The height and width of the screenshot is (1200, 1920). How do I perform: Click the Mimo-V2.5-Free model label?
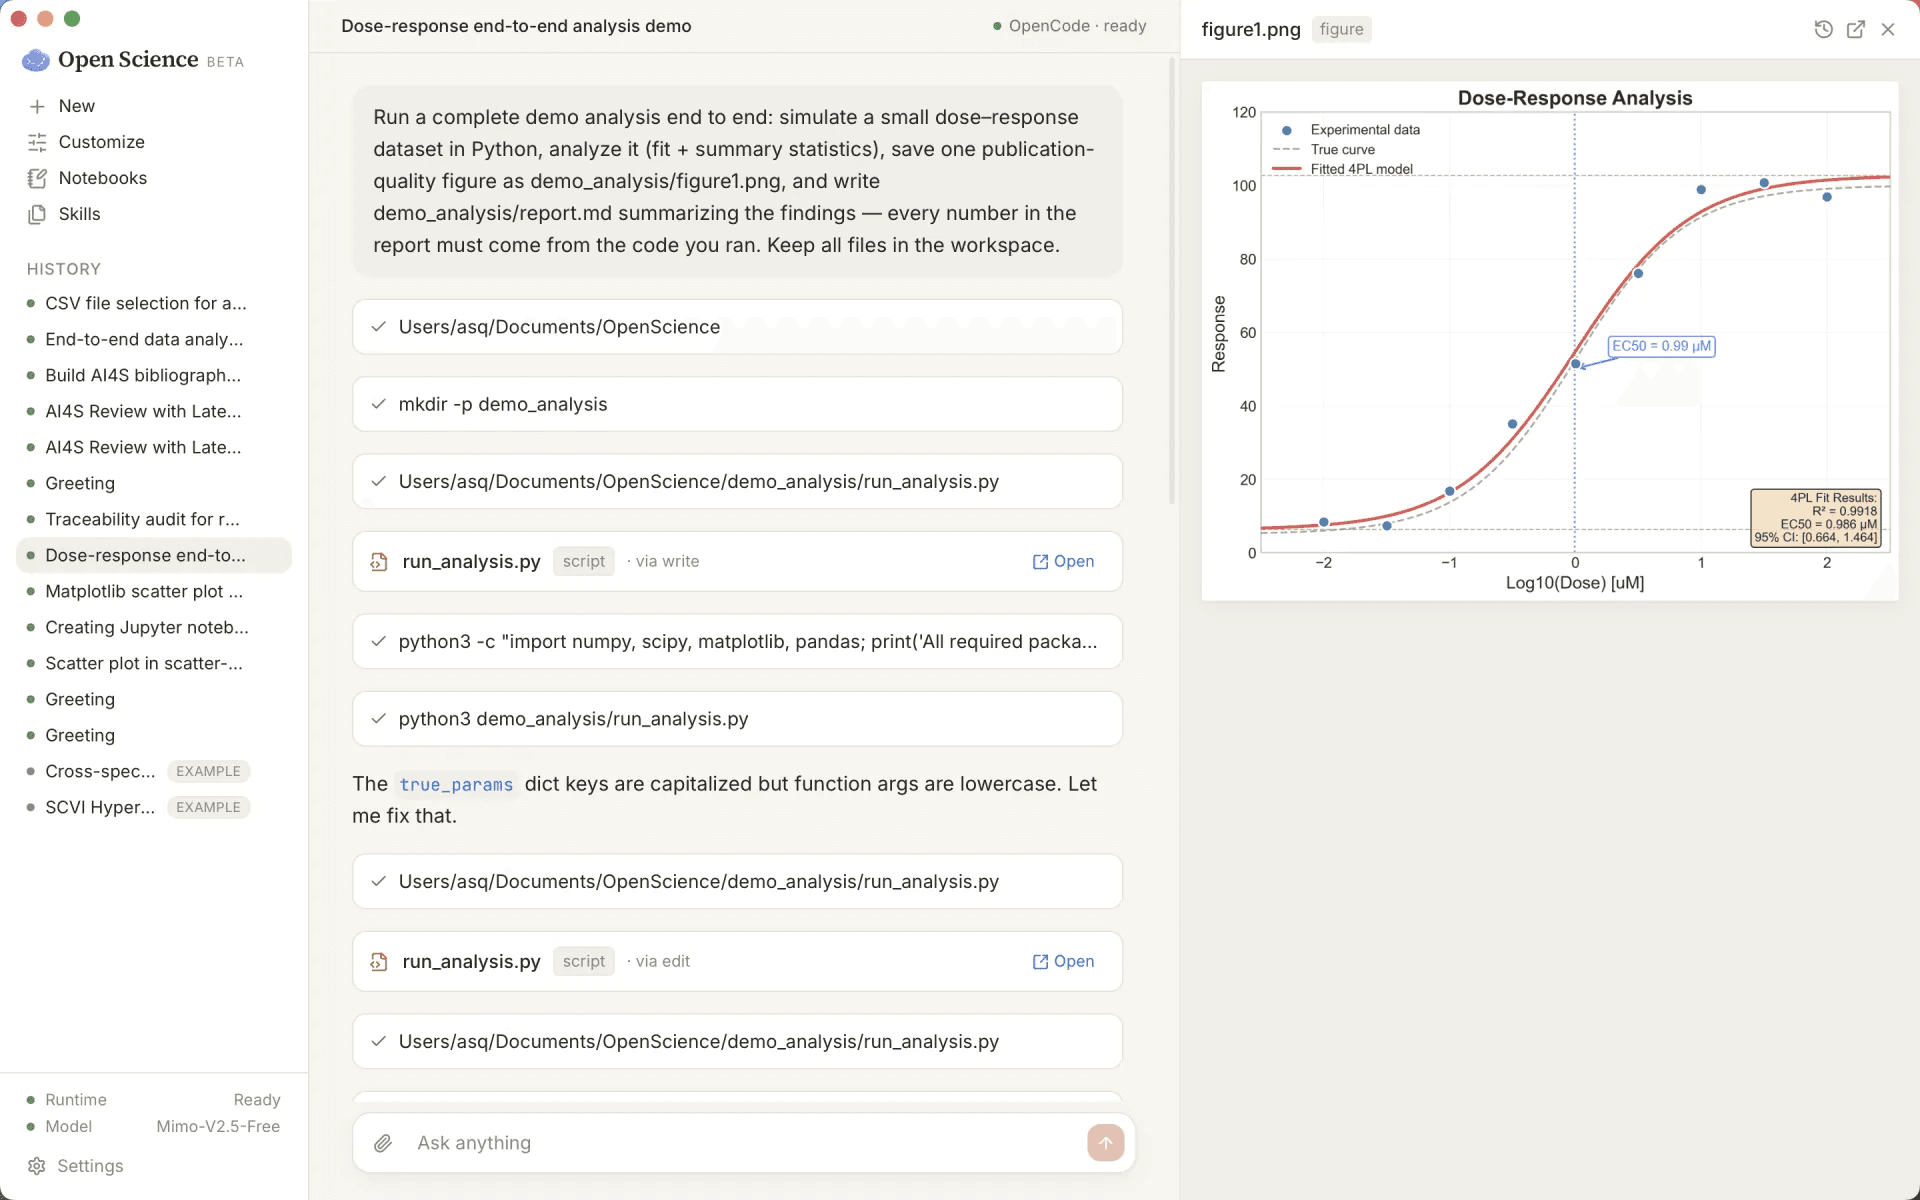coord(218,1127)
